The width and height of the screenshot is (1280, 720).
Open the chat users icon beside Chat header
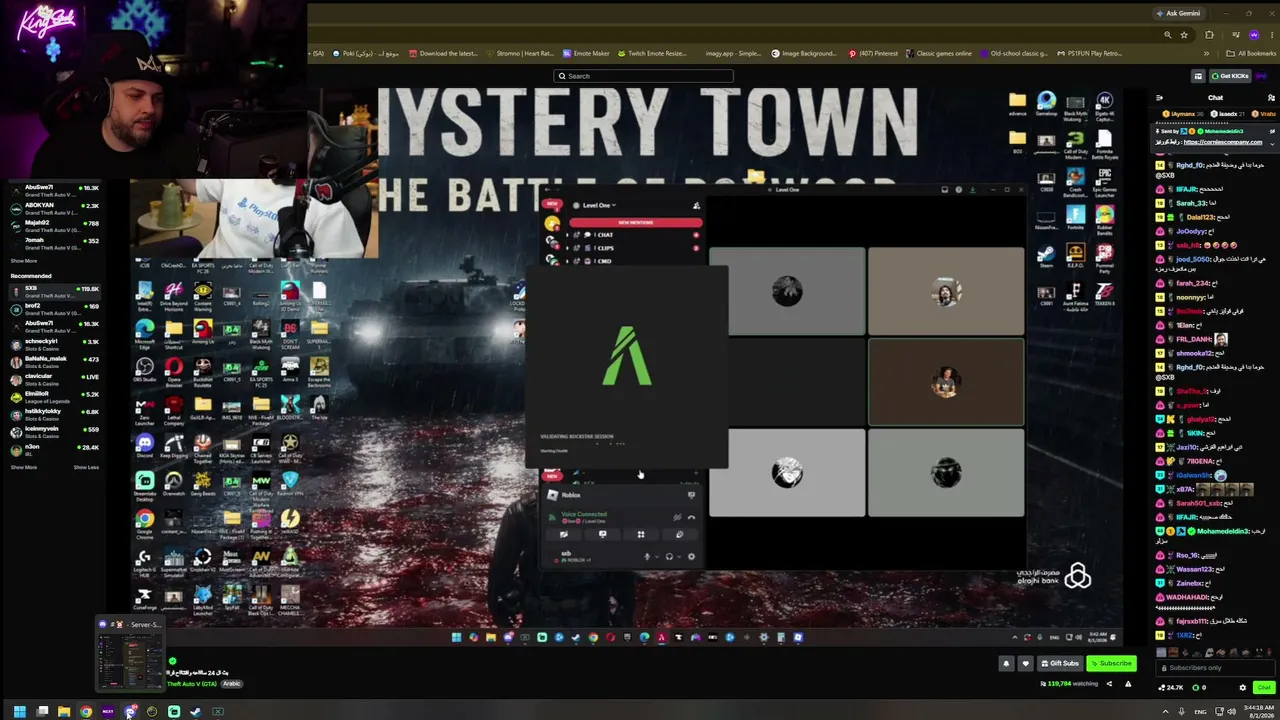(x=1271, y=98)
